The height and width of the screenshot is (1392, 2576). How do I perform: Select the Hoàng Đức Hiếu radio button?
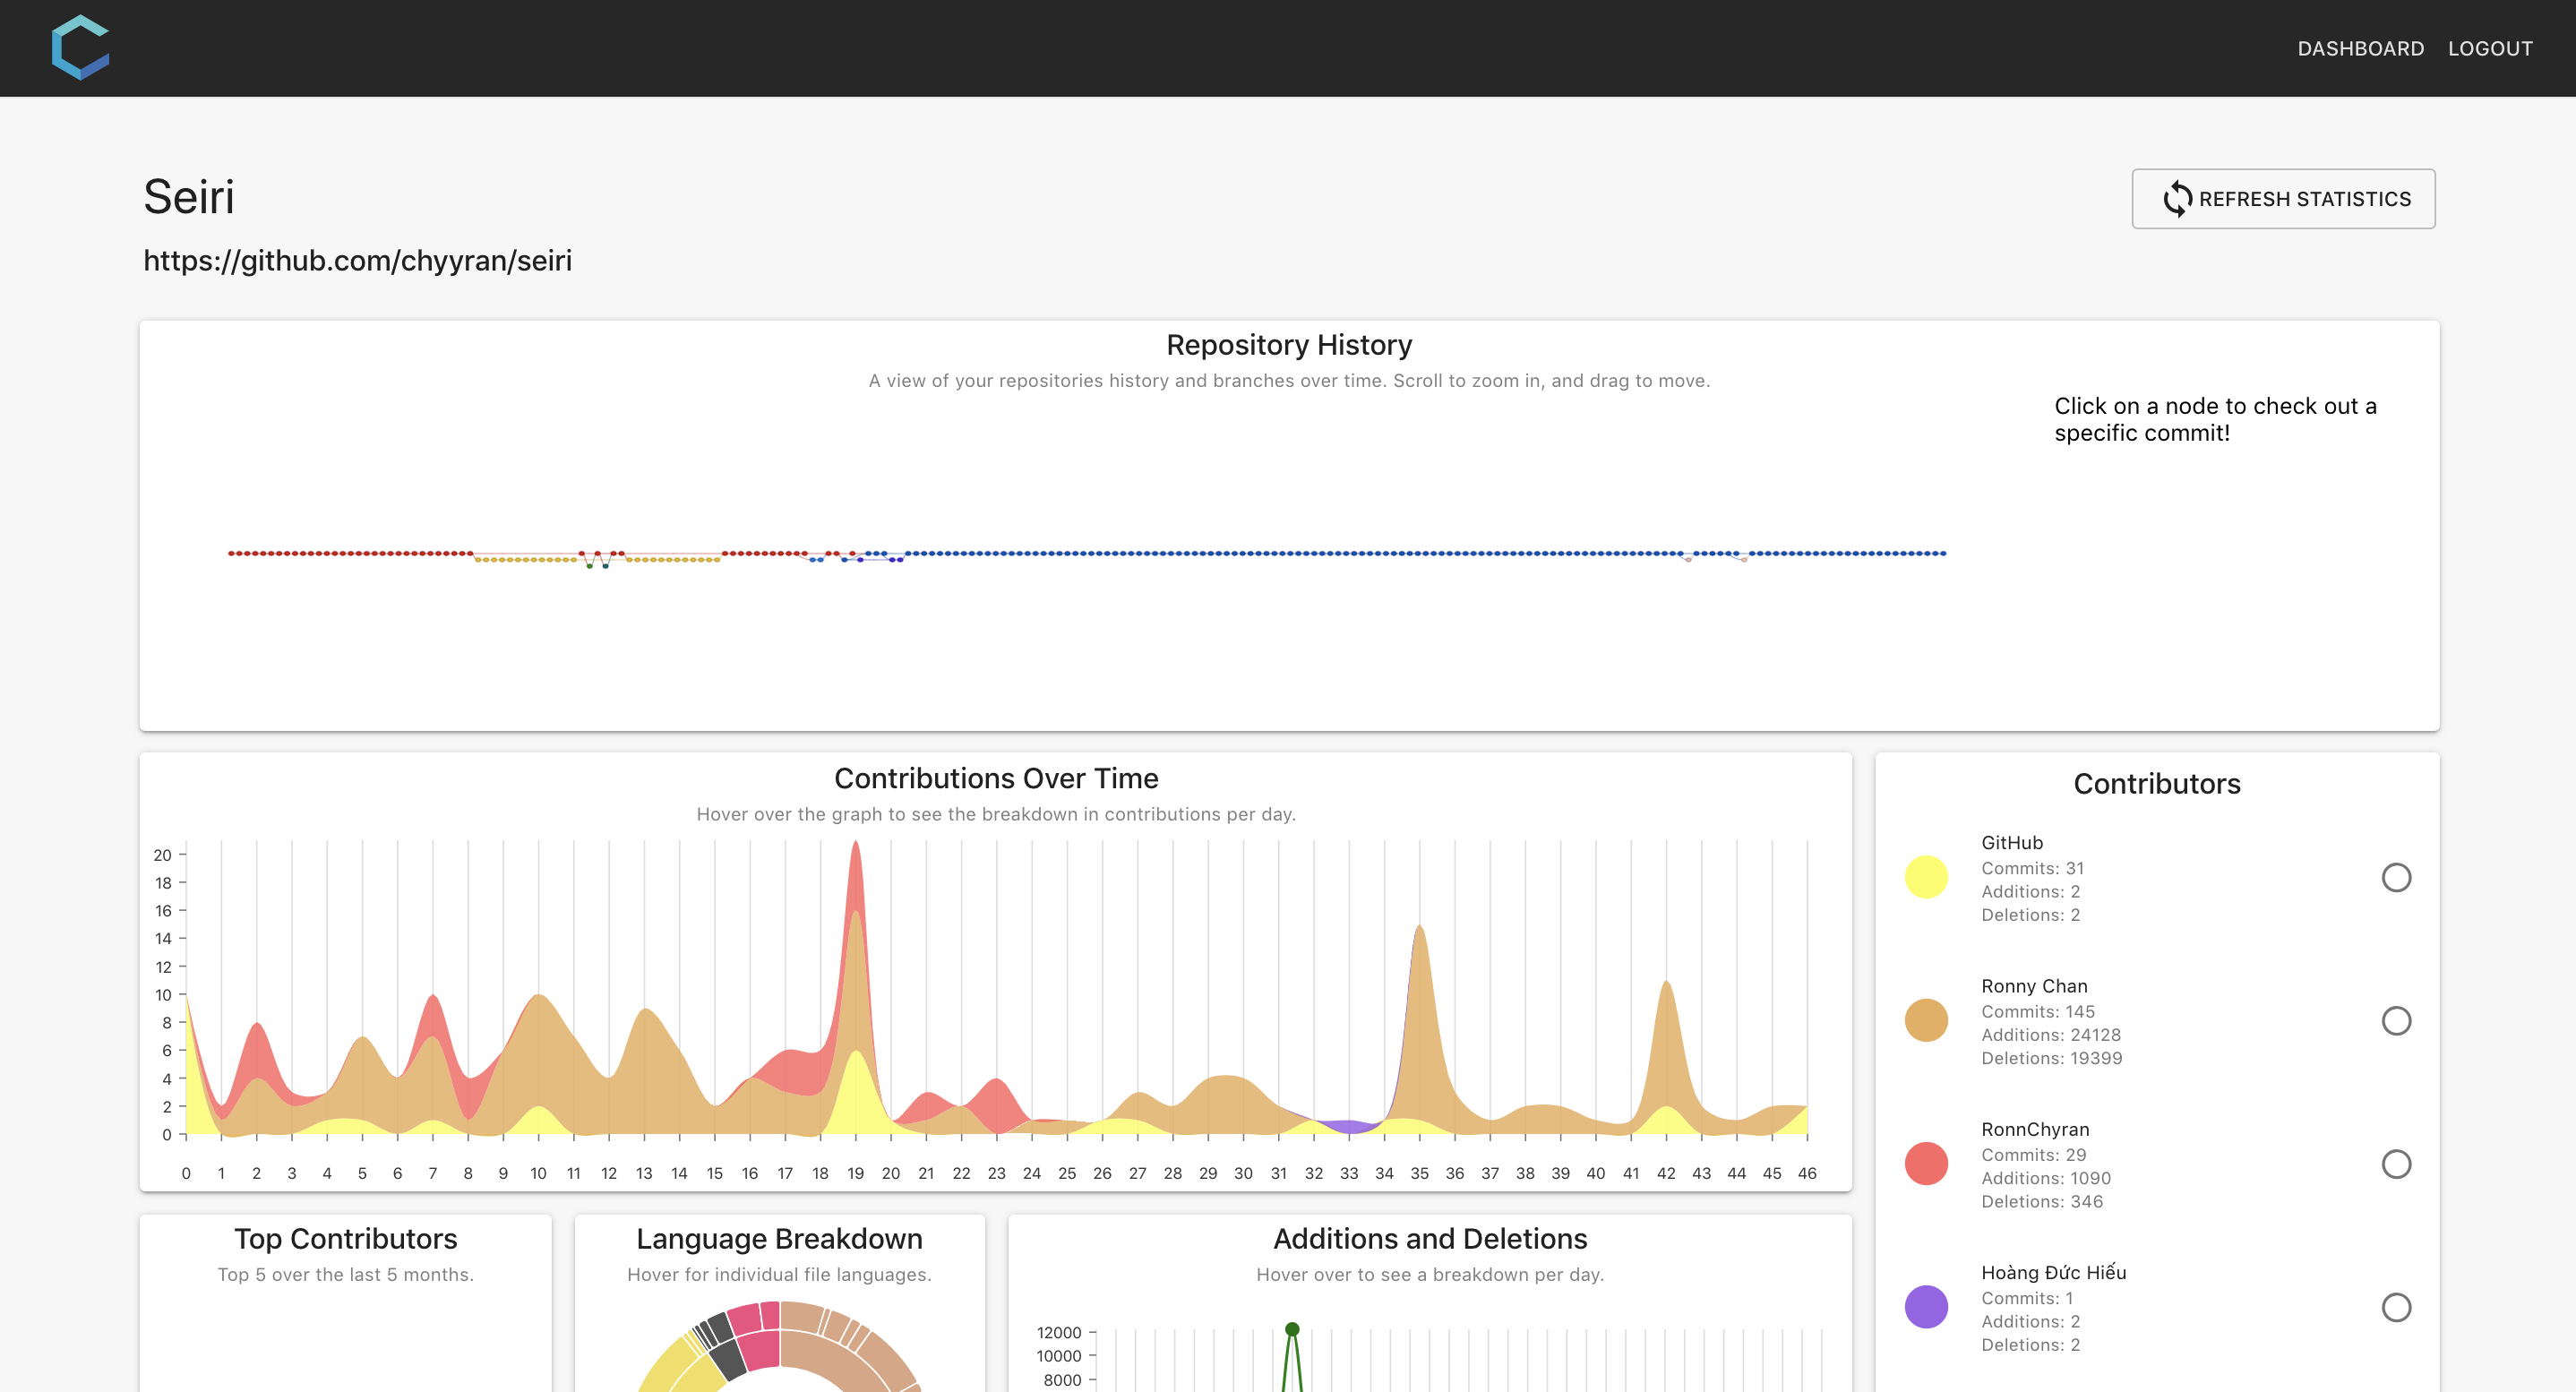[x=2395, y=1307]
